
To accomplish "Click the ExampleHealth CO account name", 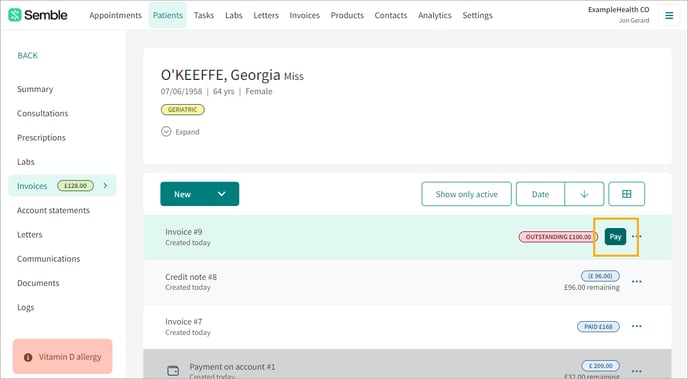I will pyautogui.click(x=619, y=10).
